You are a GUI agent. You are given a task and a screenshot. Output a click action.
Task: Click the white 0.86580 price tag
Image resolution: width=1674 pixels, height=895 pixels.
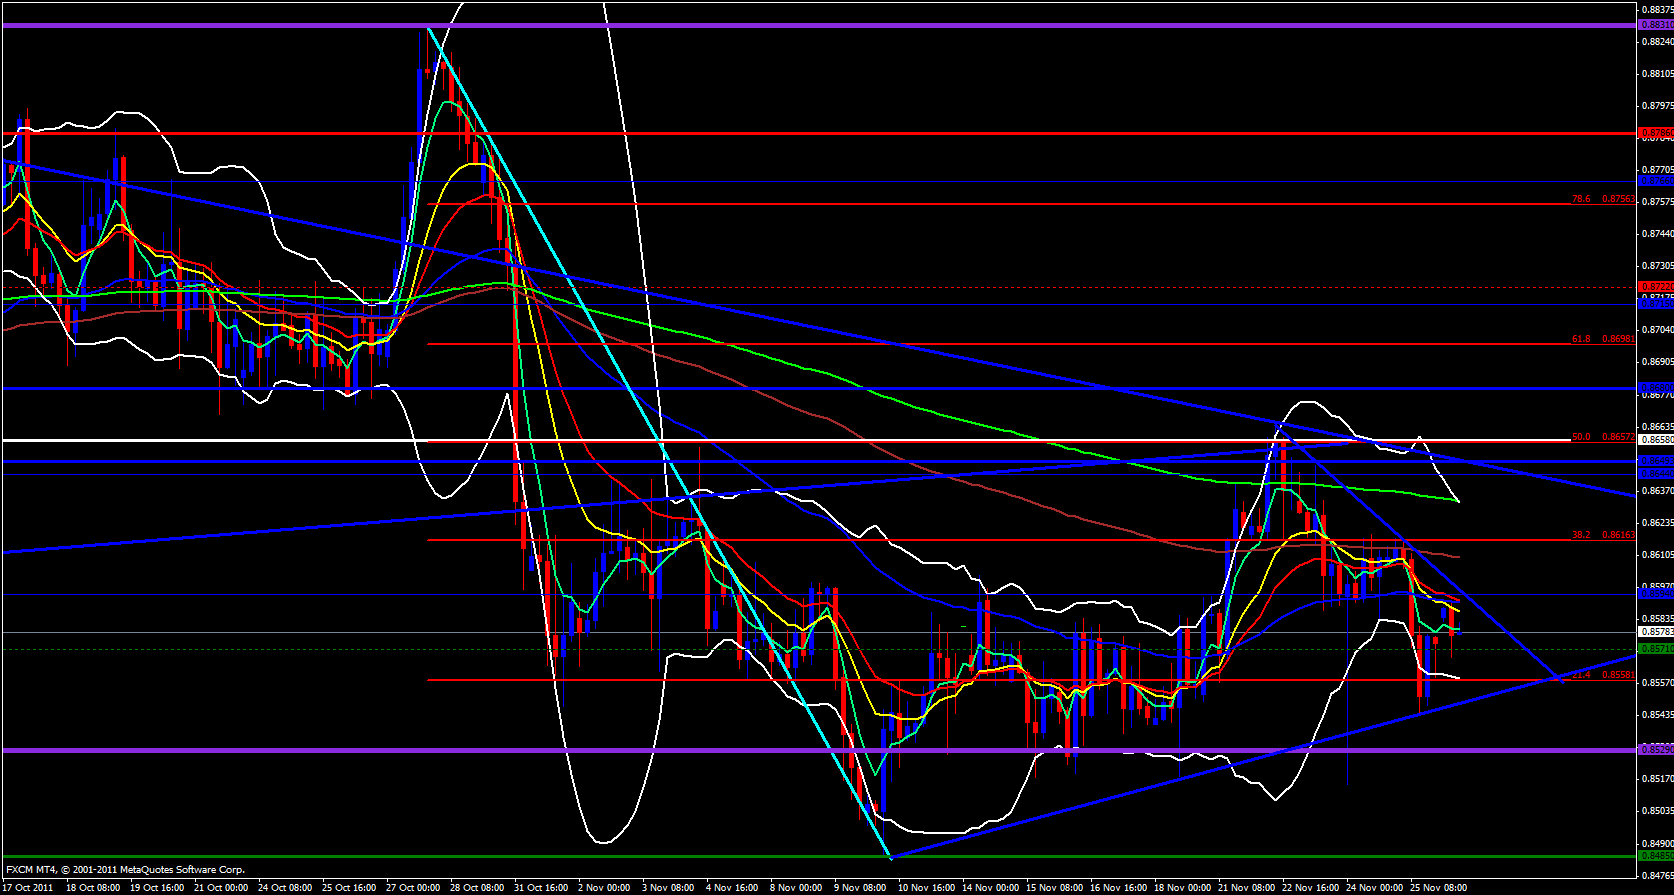pyautogui.click(x=1656, y=439)
